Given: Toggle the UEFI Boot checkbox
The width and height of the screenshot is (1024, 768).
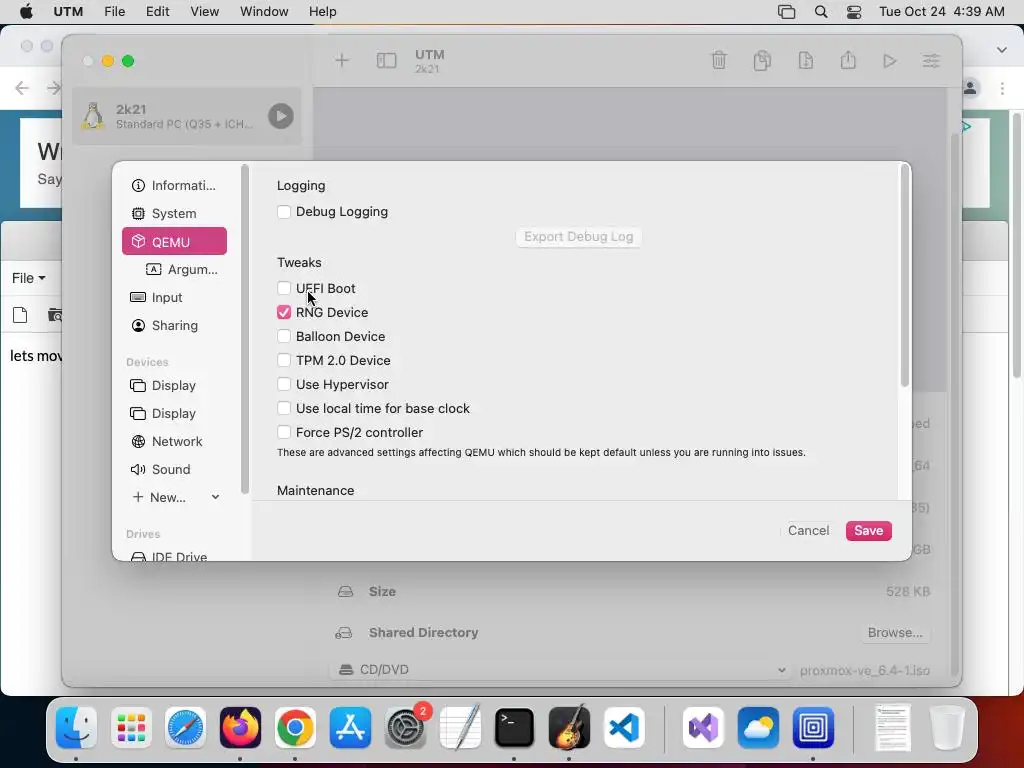Looking at the screenshot, I should click(x=283, y=288).
